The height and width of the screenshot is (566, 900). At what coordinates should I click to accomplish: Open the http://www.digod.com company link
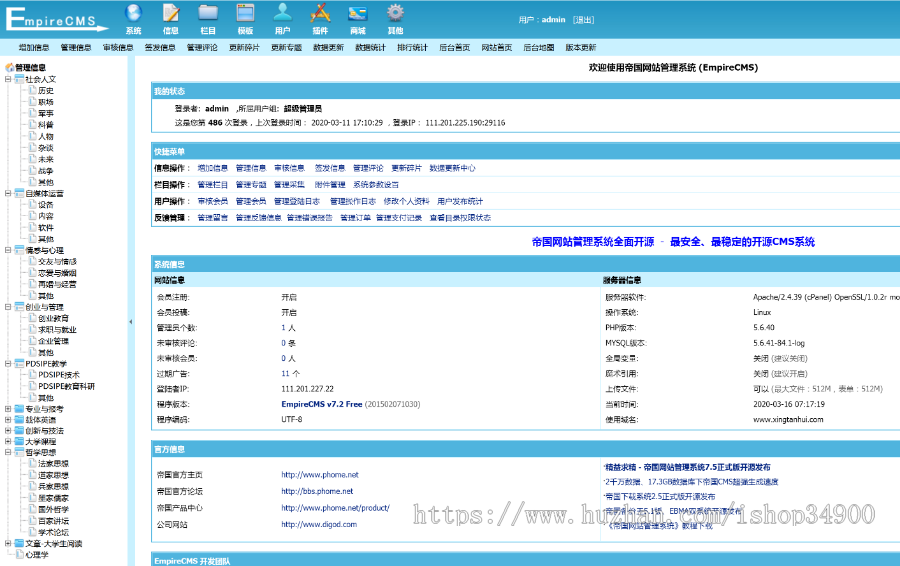click(x=319, y=525)
